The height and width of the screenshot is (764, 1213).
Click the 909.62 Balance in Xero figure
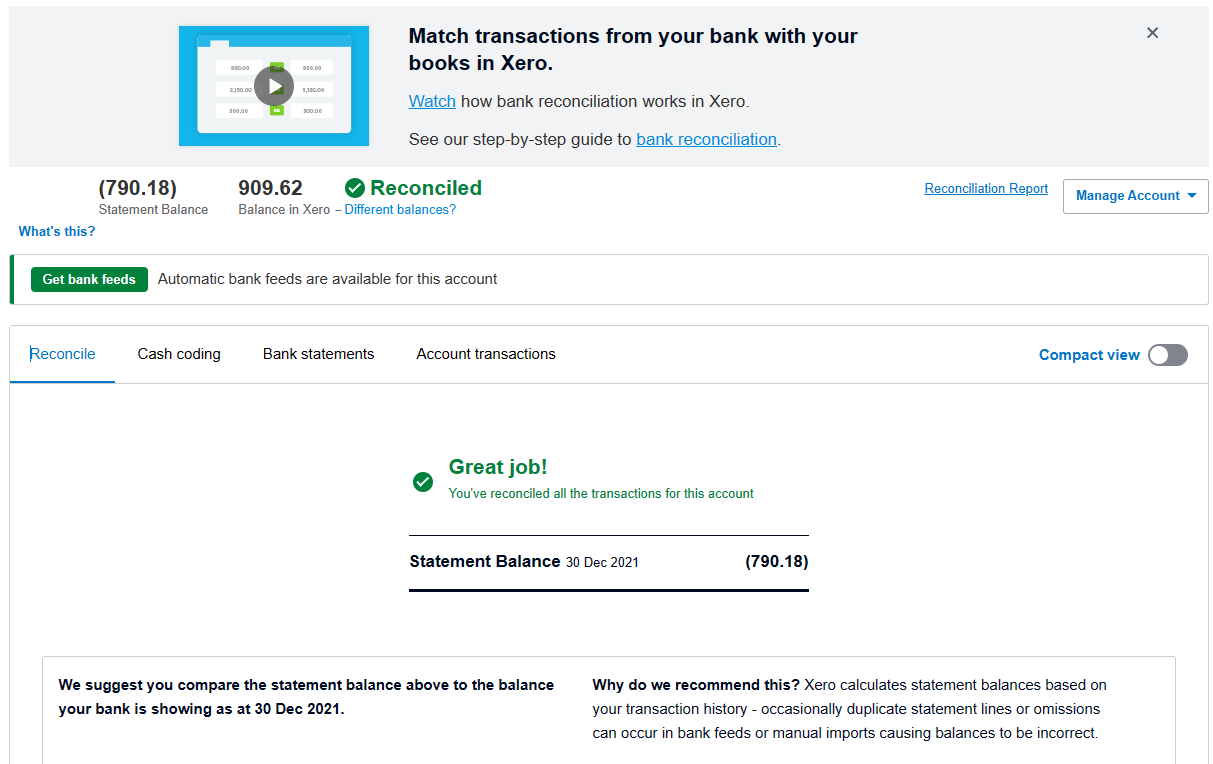click(270, 188)
